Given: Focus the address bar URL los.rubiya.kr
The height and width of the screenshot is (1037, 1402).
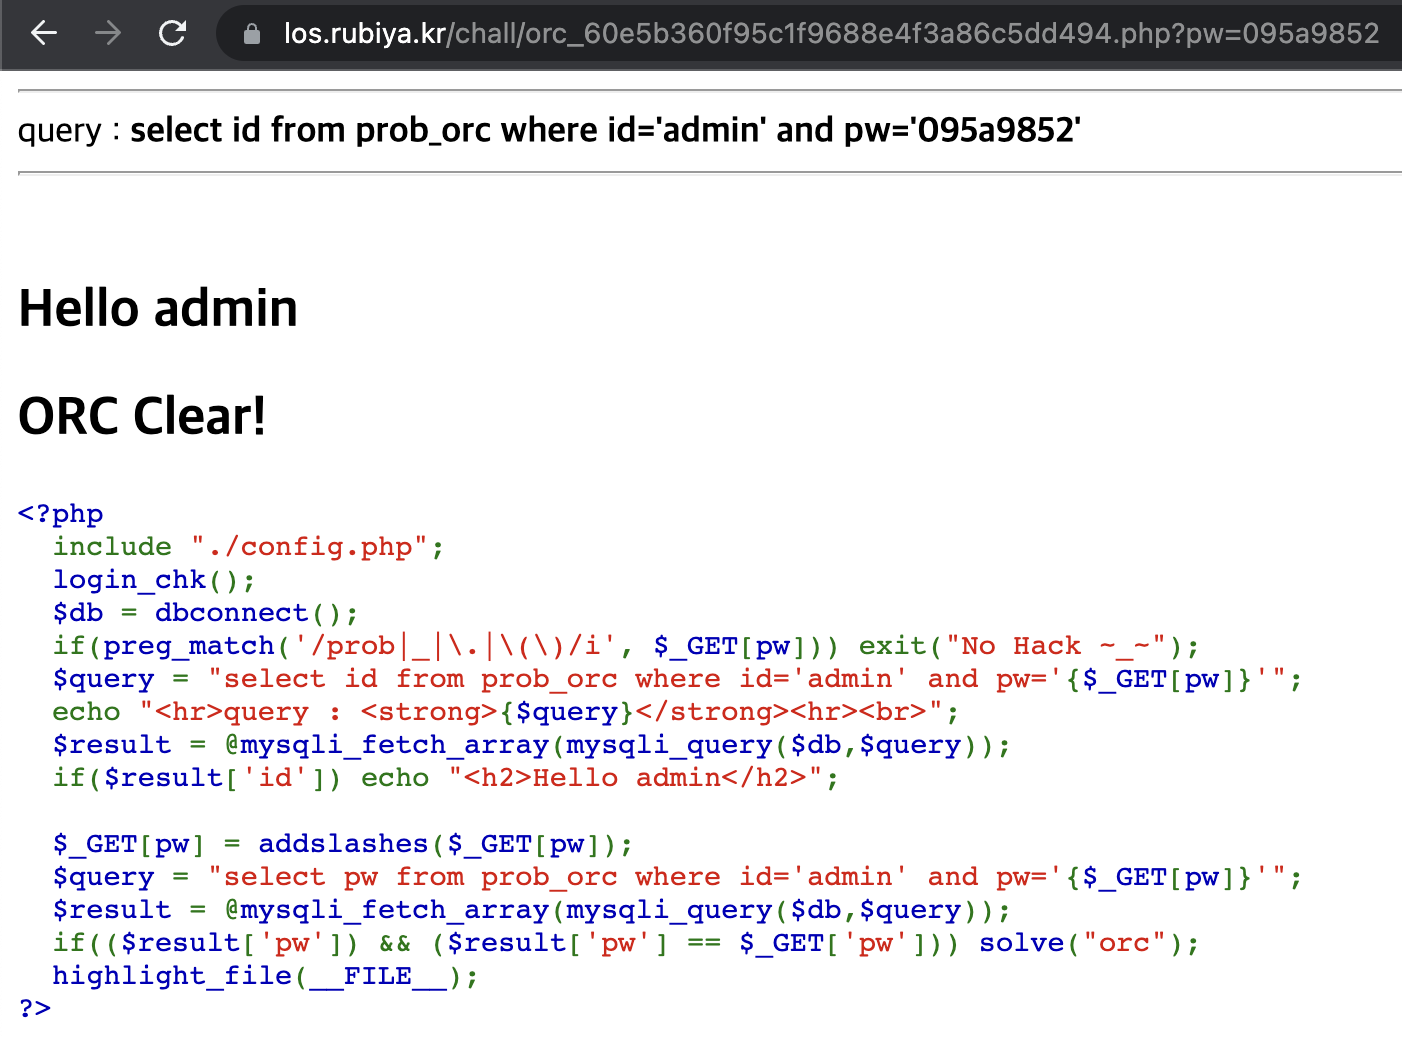Looking at the screenshot, I should (831, 34).
